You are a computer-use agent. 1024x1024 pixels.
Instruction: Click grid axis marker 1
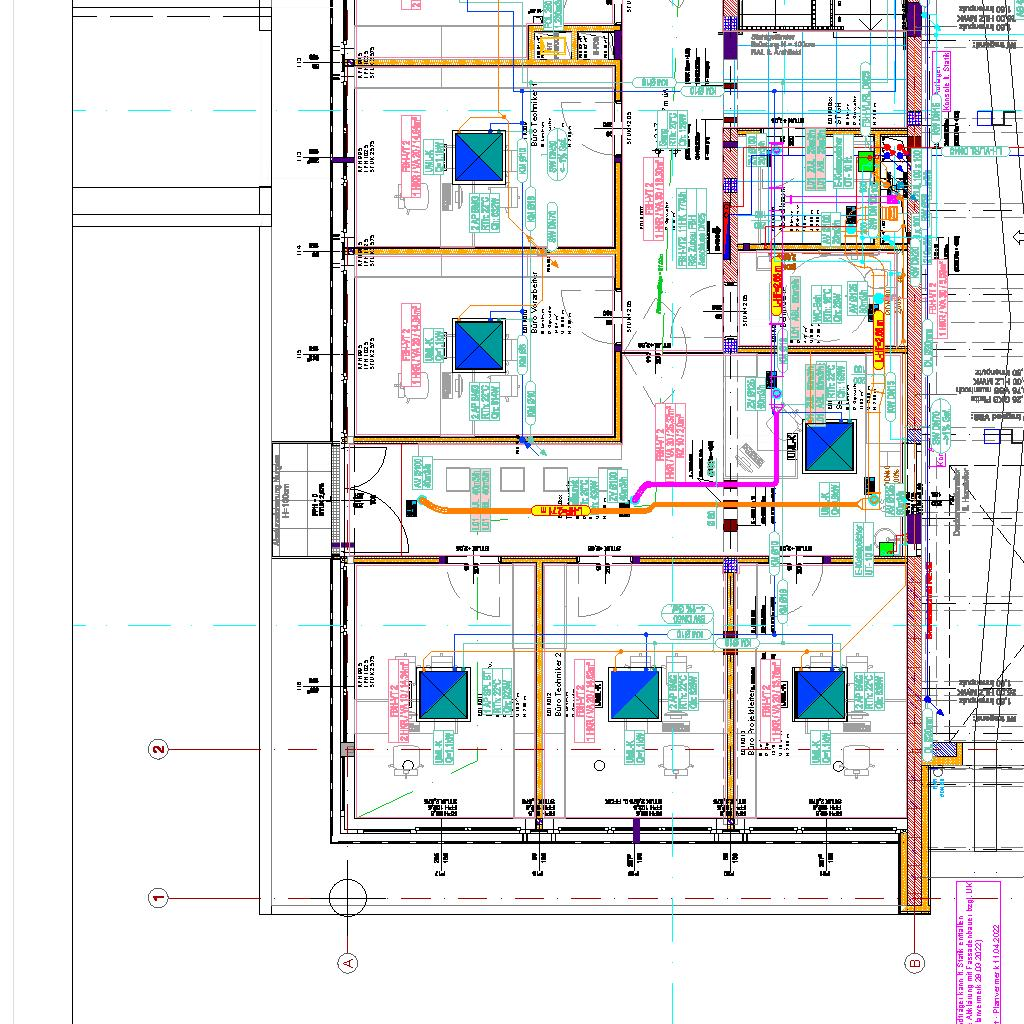pyautogui.click(x=158, y=898)
